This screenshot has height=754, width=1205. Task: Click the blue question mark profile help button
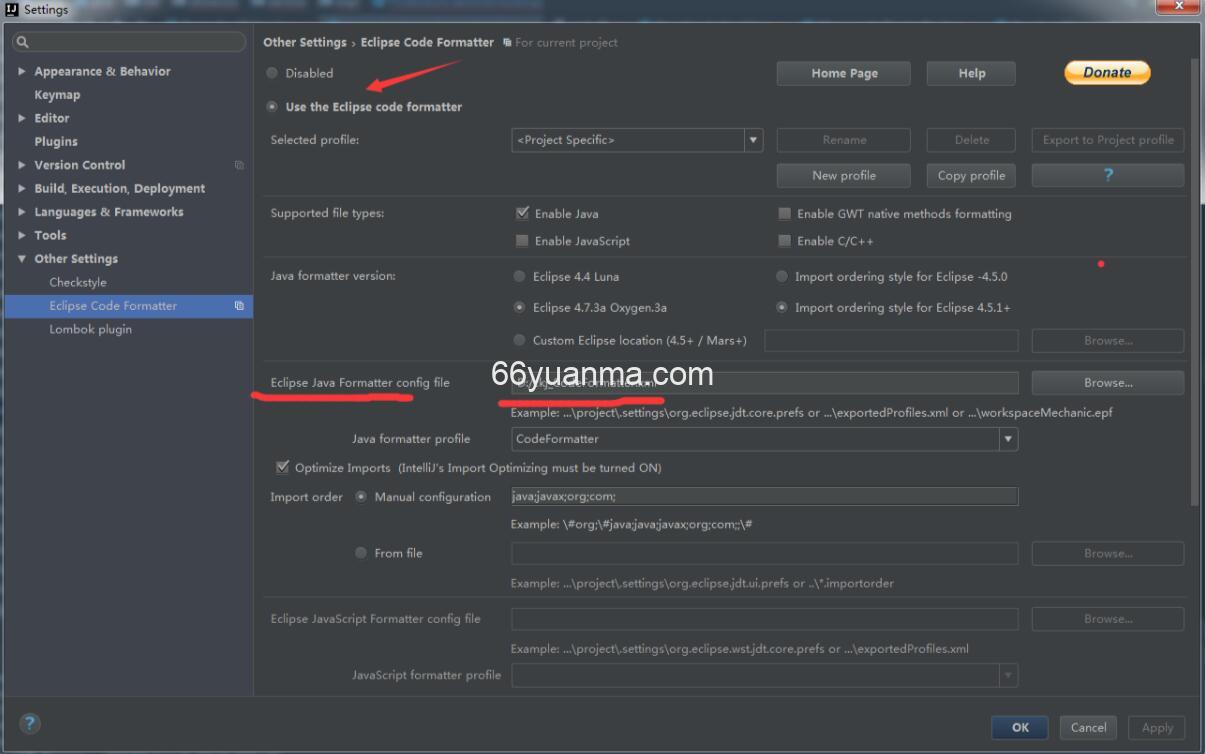pyautogui.click(x=1107, y=175)
